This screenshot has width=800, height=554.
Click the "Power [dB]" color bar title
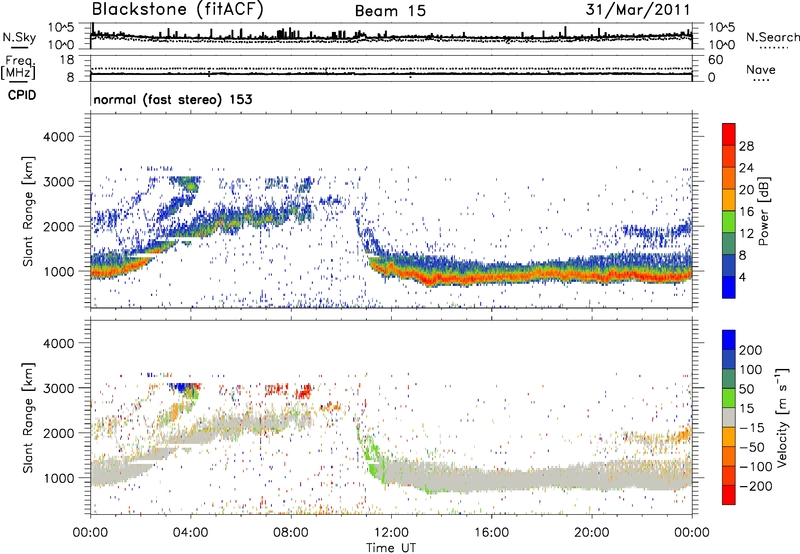click(x=763, y=211)
